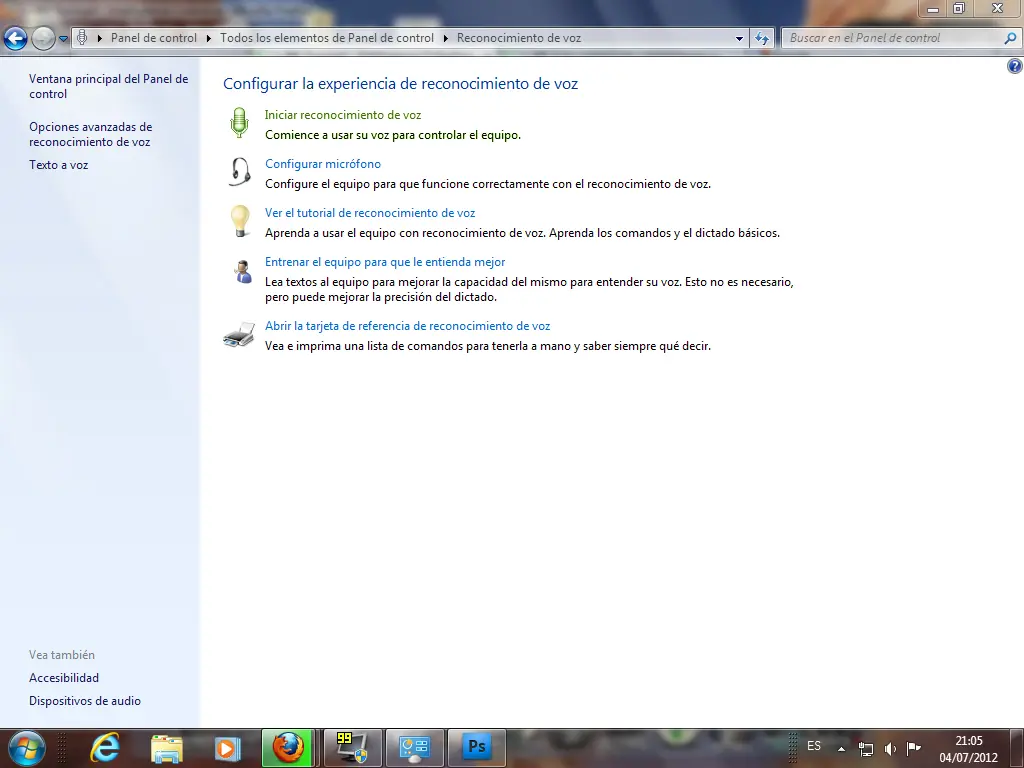Click Entrenar el equipo para que le entienda mejor

click(385, 262)
